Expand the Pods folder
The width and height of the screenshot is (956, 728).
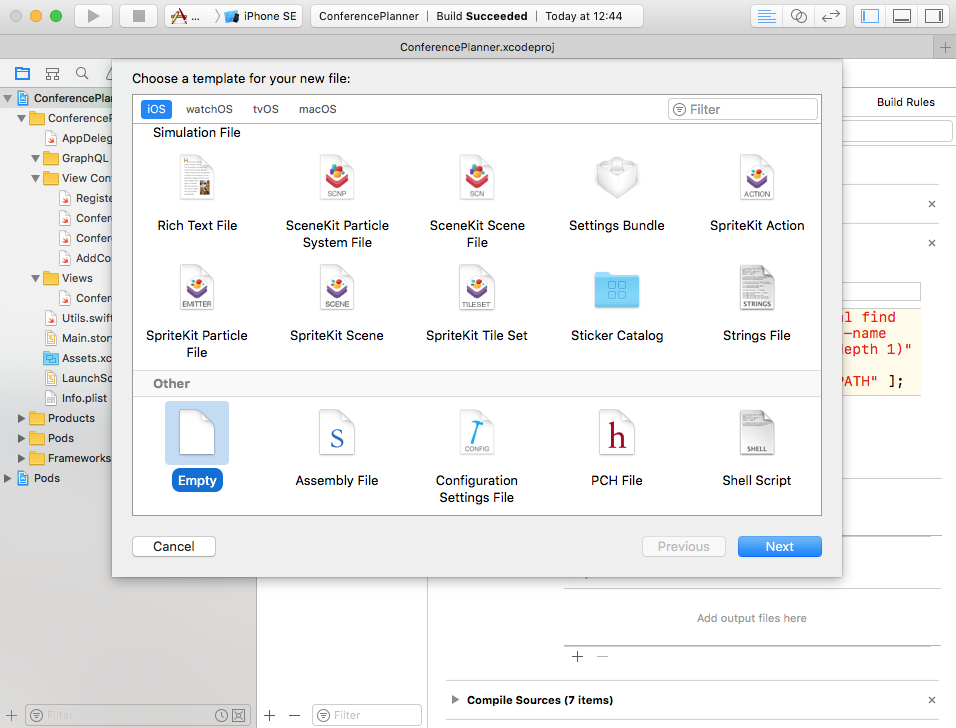click(x=21, y=438)
